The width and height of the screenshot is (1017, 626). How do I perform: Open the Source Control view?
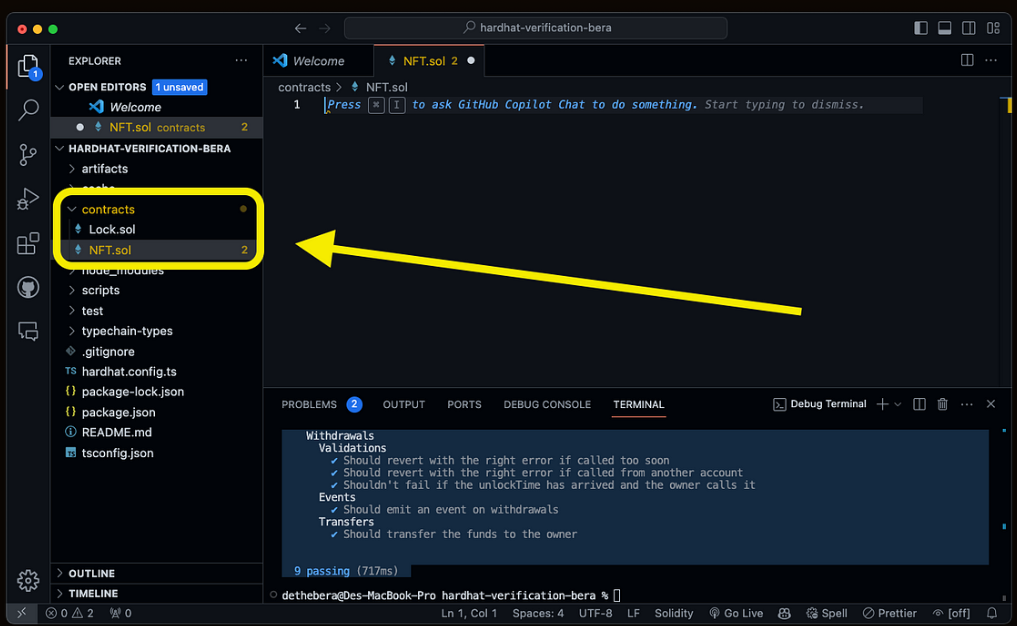pos(28,154)
